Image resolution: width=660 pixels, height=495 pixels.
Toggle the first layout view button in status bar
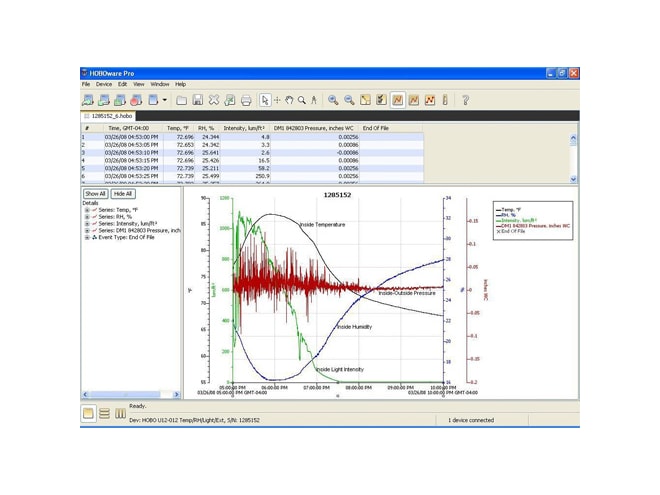tap(89, 413)
